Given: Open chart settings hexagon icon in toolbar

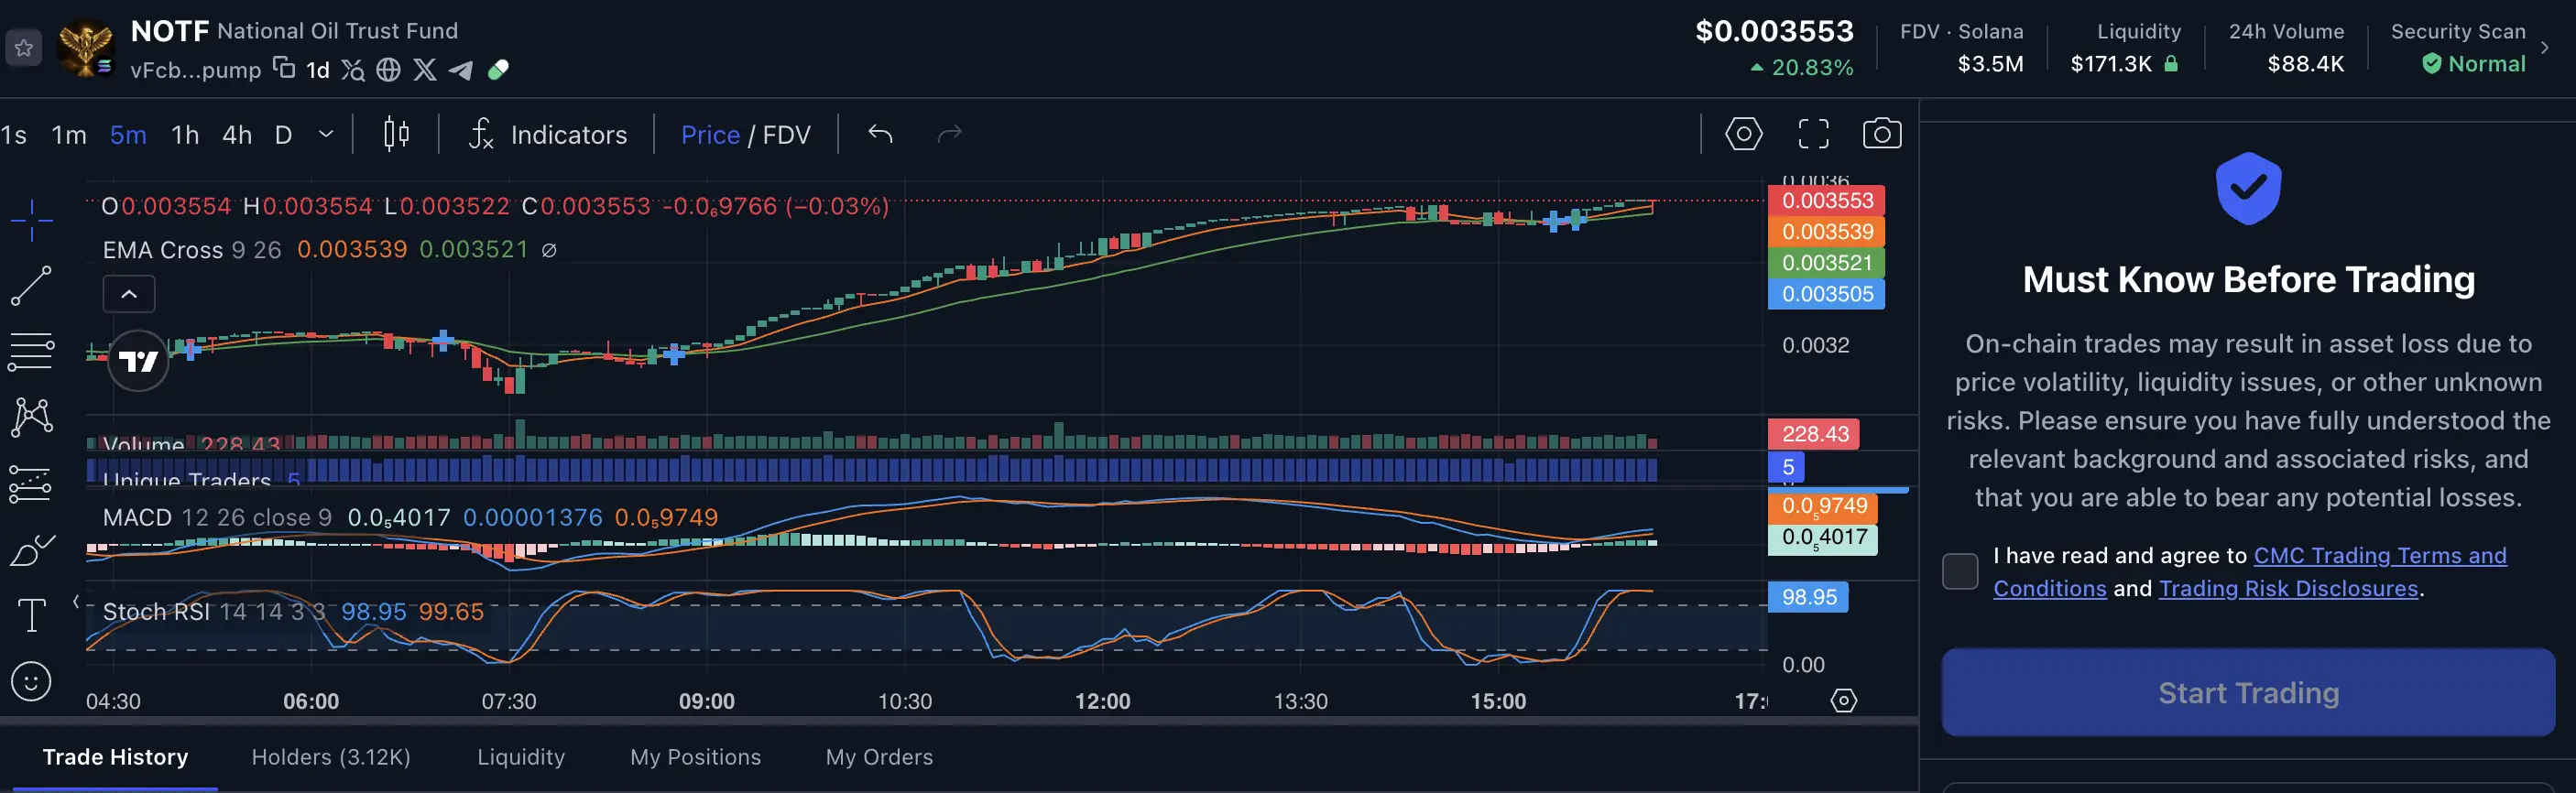Looking at the screenshot, I should click(x=1743, y=134).
